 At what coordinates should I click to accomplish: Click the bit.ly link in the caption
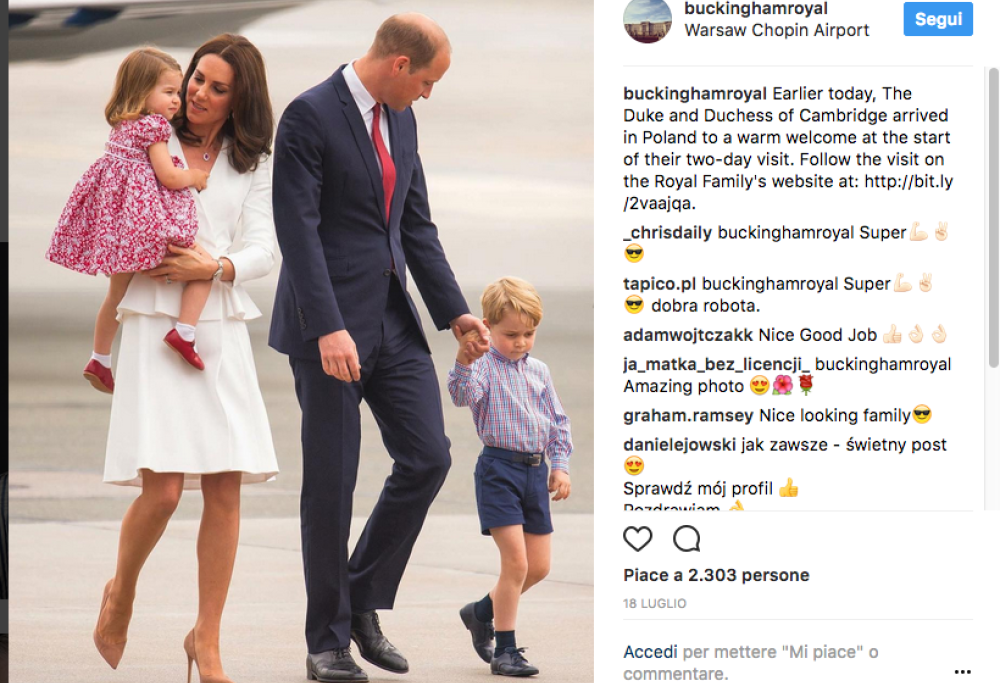point(788,193)
